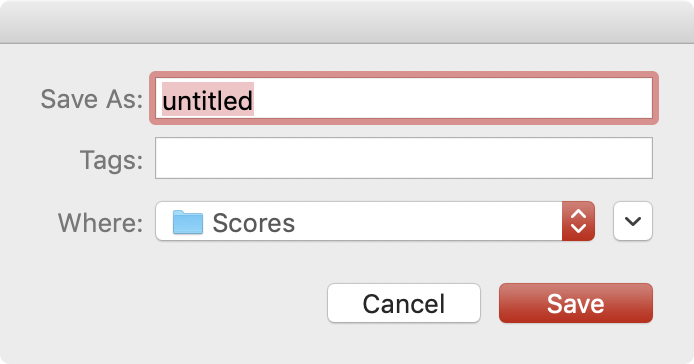This screenshot has width=694, height=364.
Task: Focus the Save As filename field
Action: pyautogui.click(x=404, y=98)
